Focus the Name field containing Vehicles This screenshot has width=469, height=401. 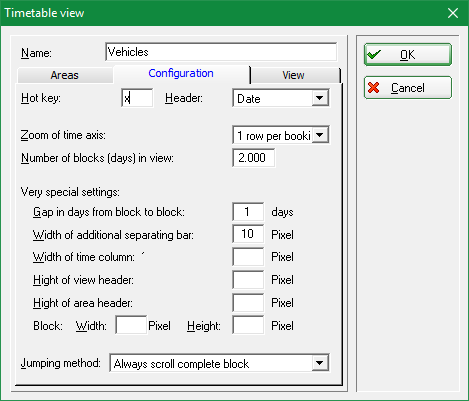(221, 52)
